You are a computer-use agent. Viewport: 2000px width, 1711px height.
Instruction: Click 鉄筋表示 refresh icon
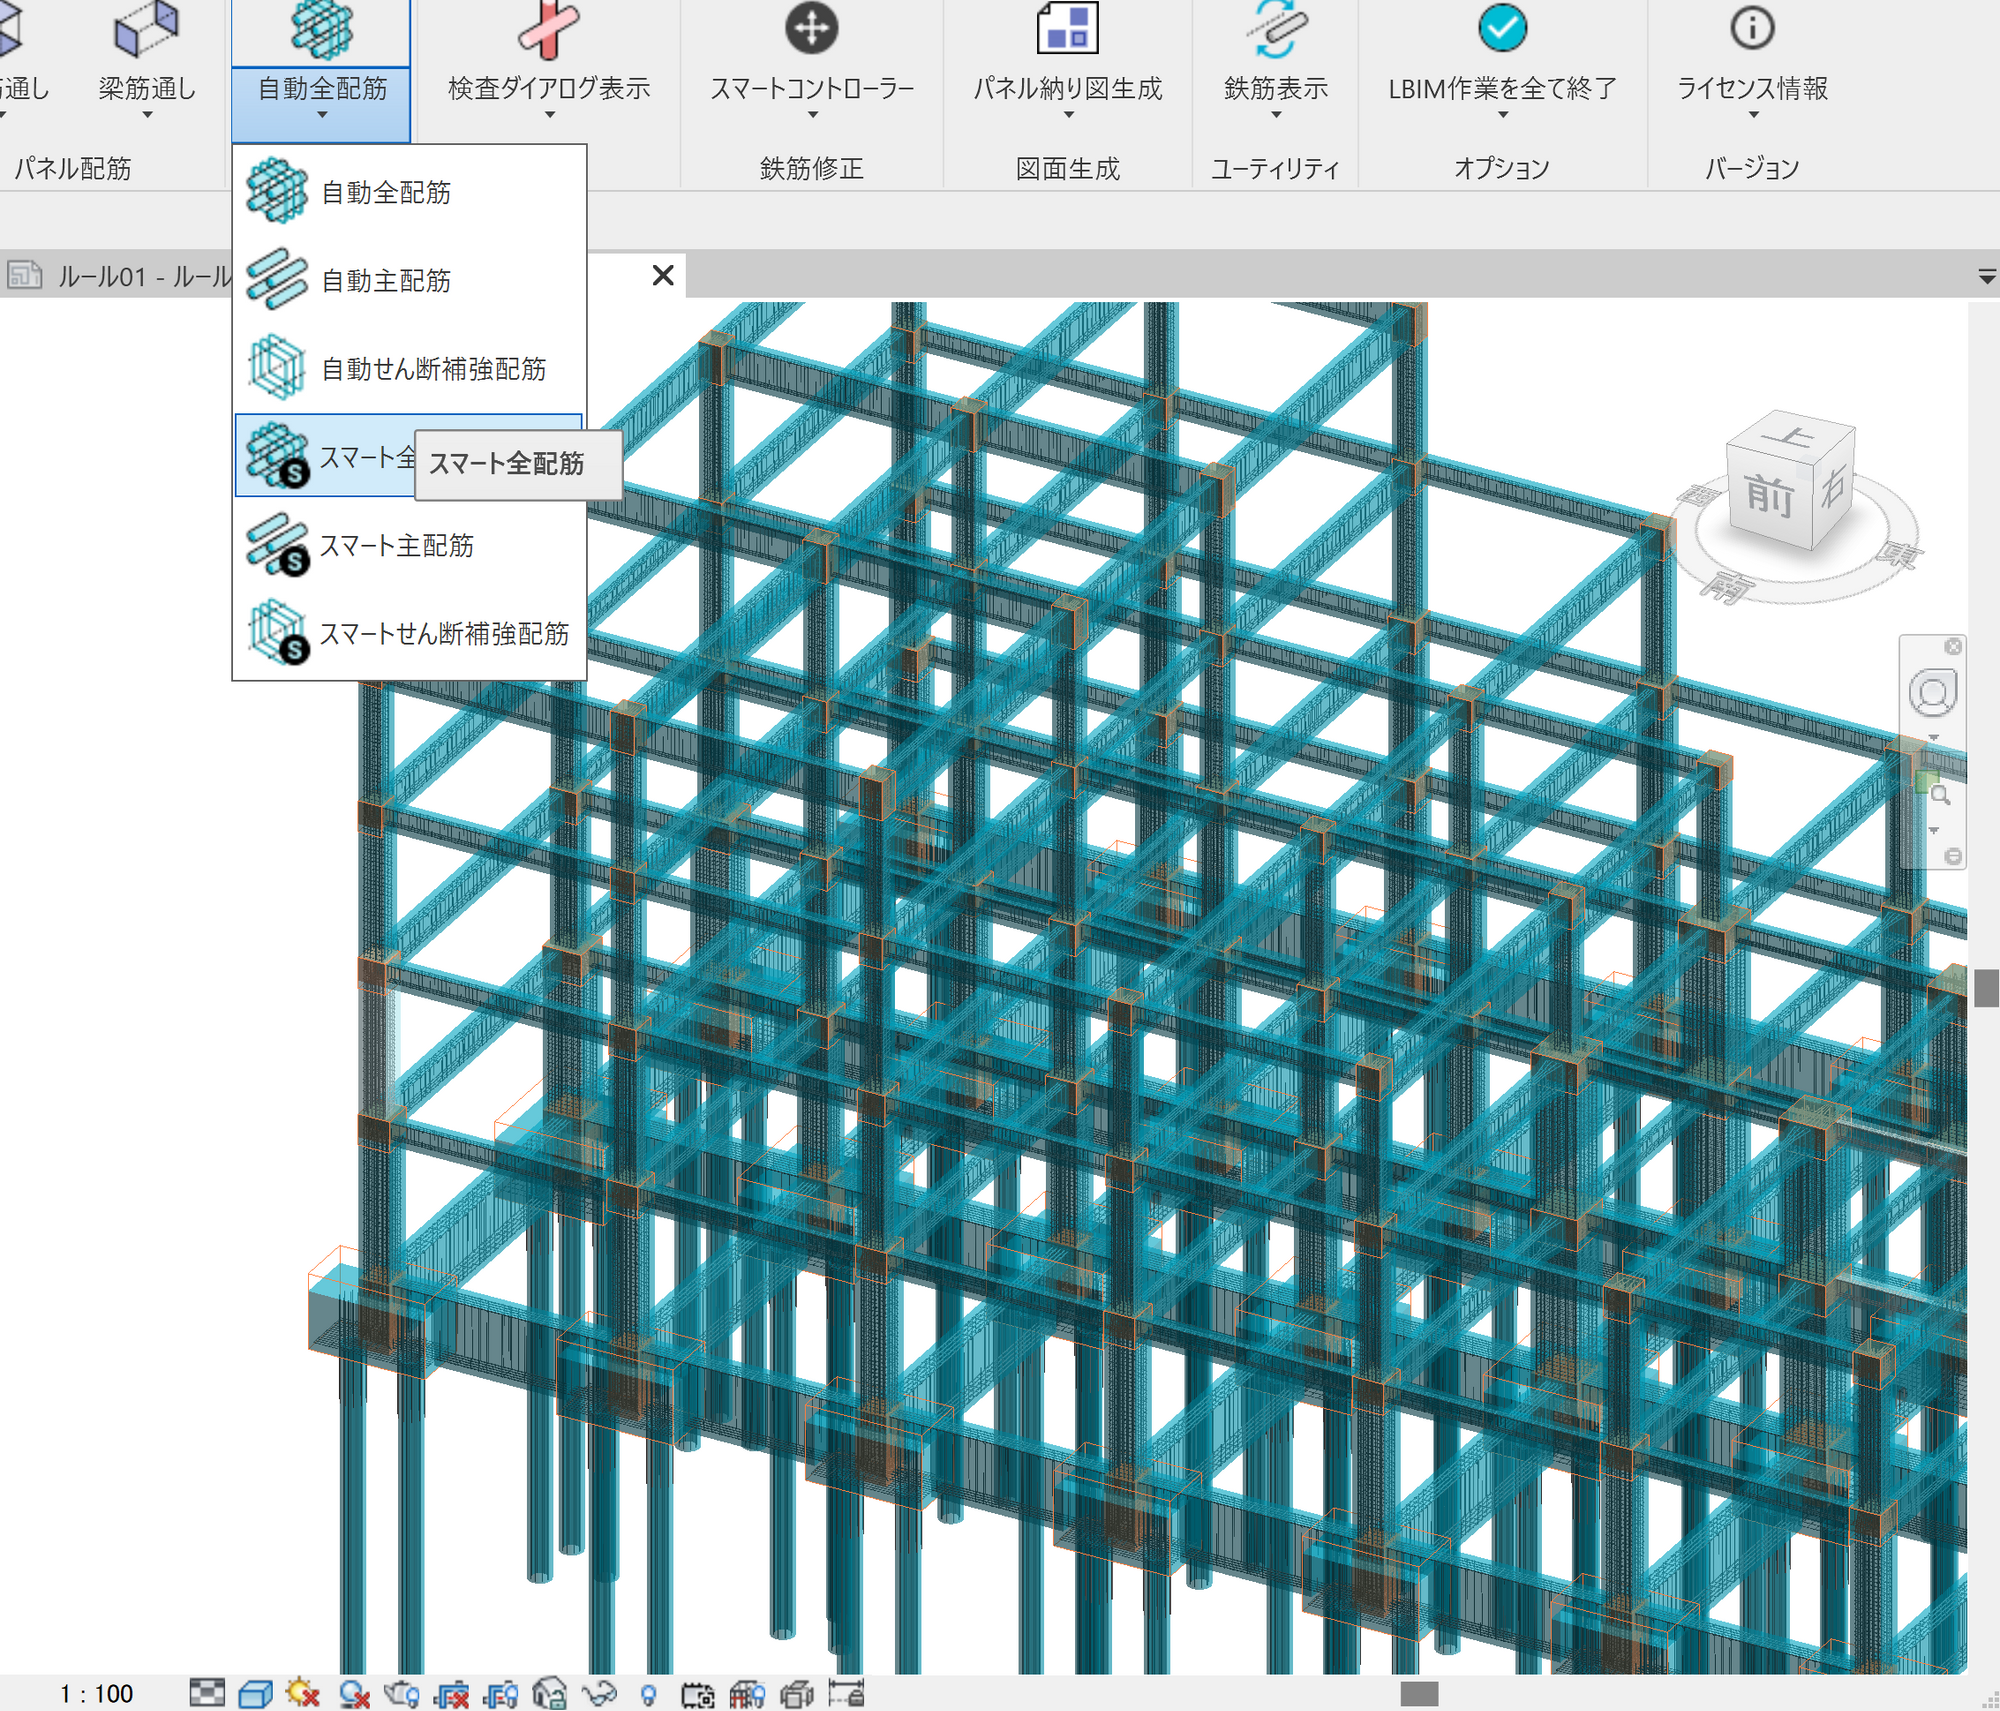(x=1276, y=28)
